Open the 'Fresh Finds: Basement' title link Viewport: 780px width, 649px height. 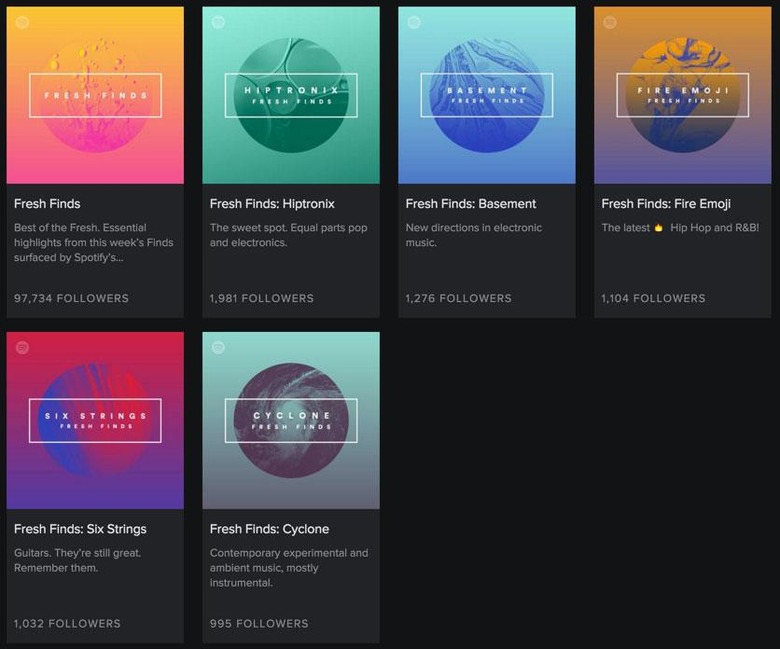(471, 204)
